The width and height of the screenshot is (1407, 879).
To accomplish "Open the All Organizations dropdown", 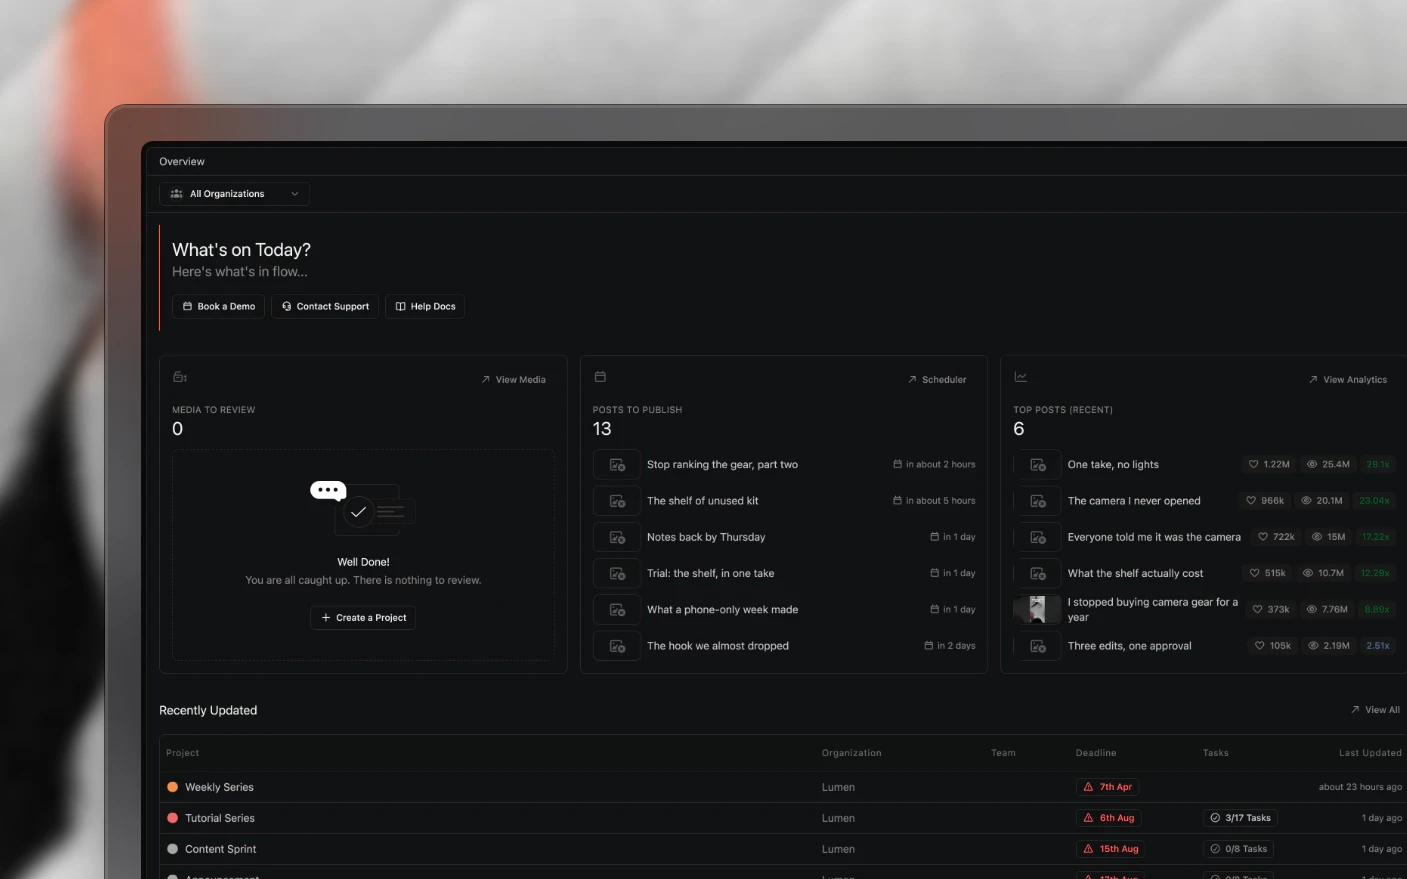I will [234, 194].
